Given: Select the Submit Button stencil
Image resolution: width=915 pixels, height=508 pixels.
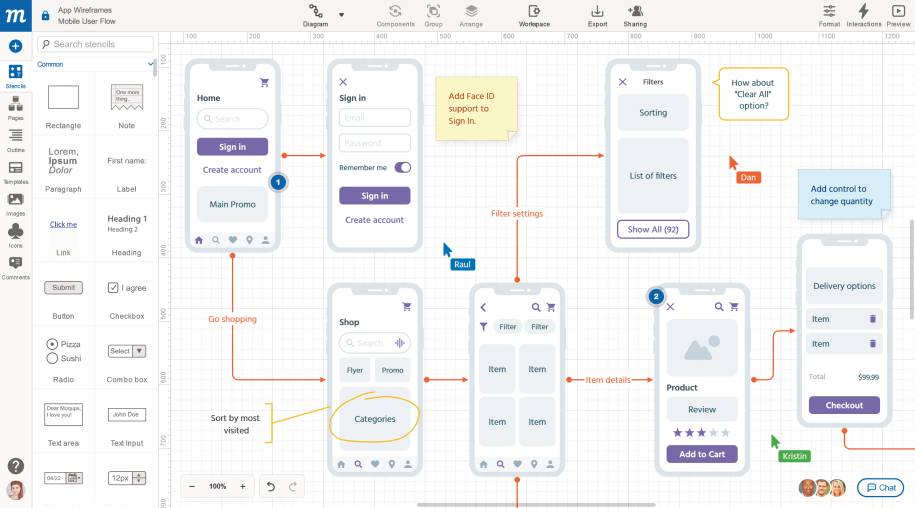Looking at the screenshot, I should (x=64, y=288).
